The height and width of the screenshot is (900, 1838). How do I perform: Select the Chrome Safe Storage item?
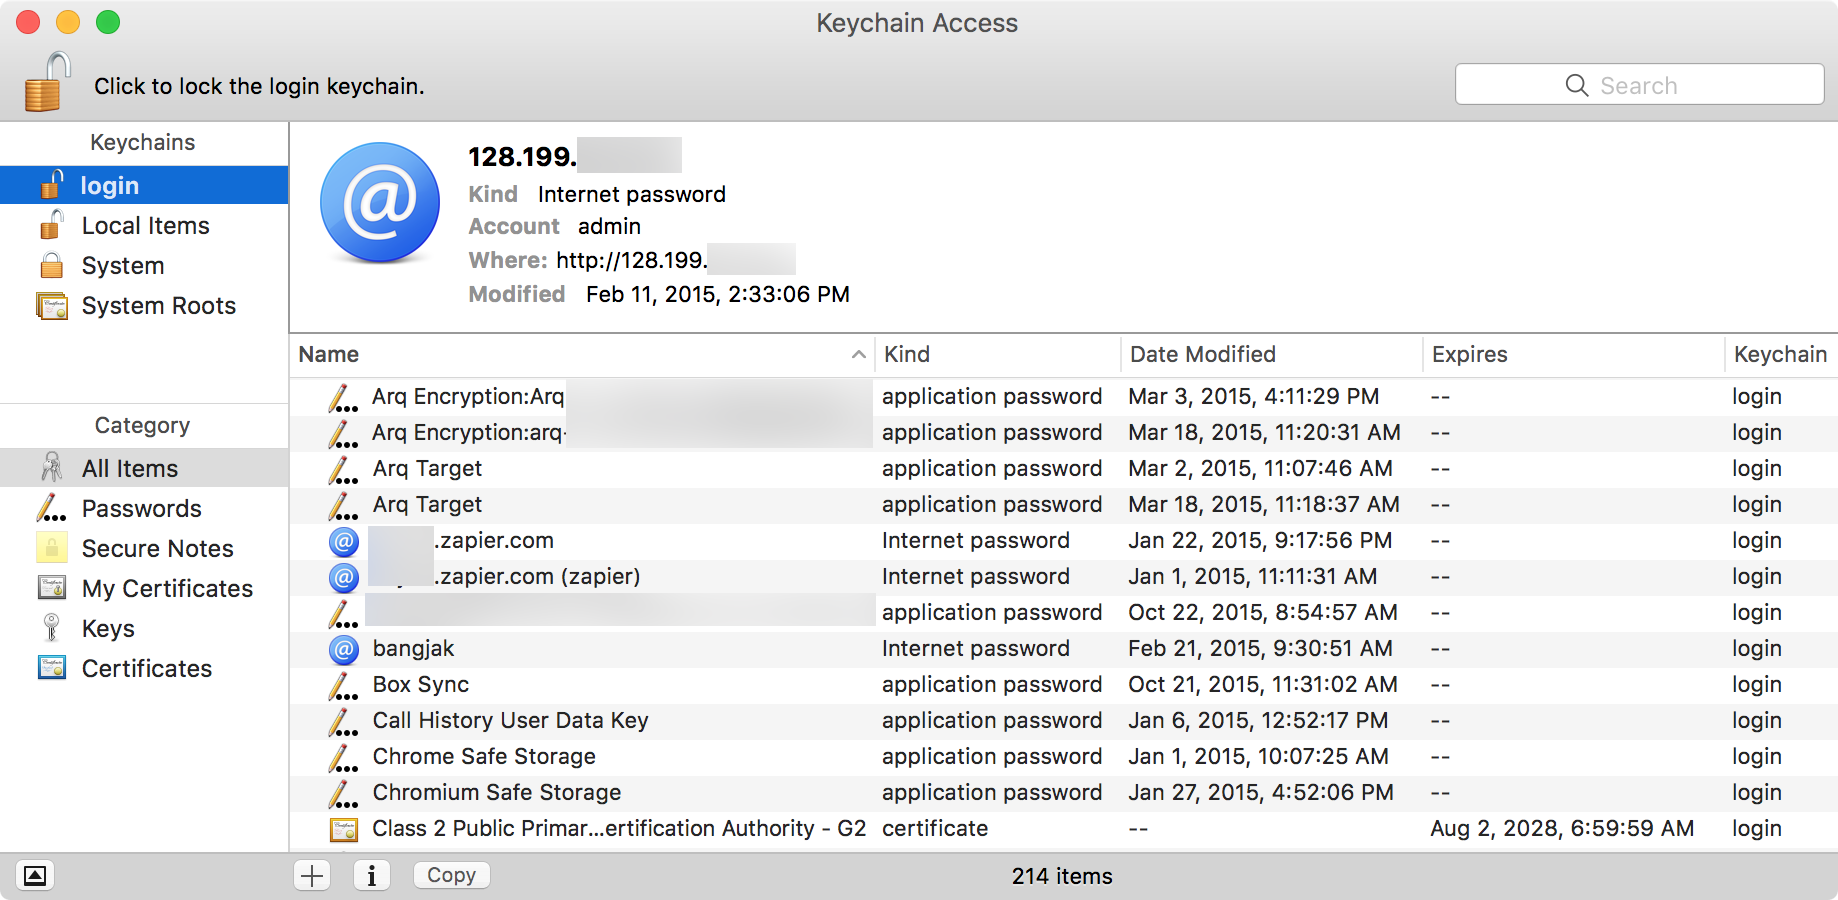coord(484,757)
